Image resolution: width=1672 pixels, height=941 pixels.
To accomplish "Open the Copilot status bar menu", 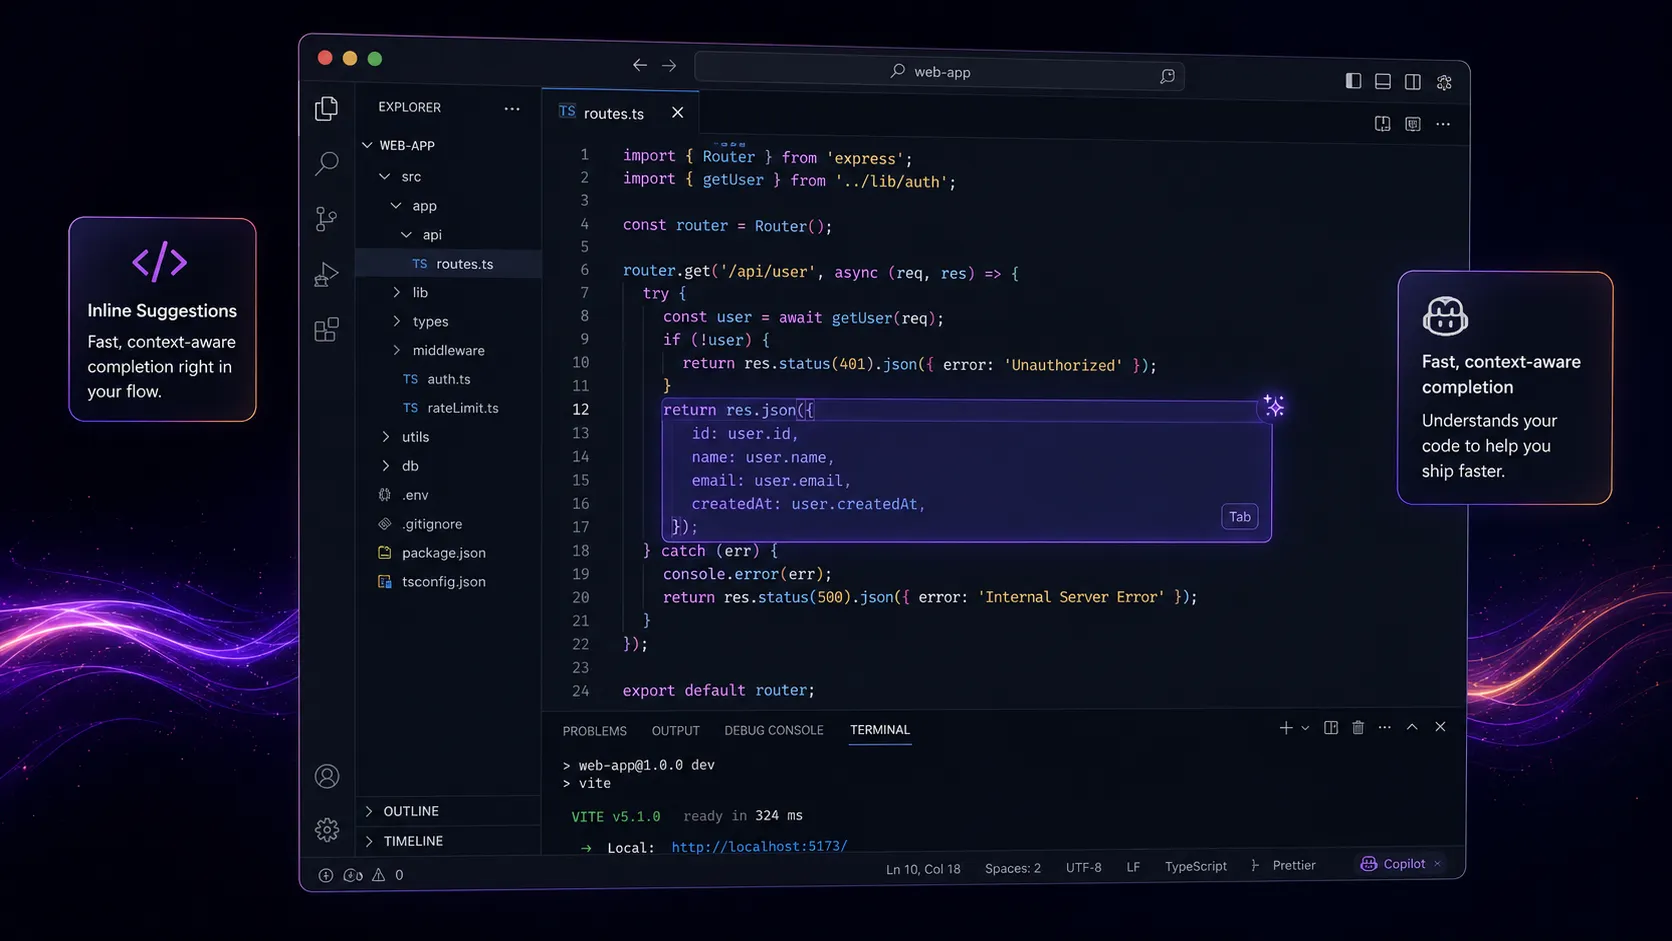I will [x=1401, y=864].
